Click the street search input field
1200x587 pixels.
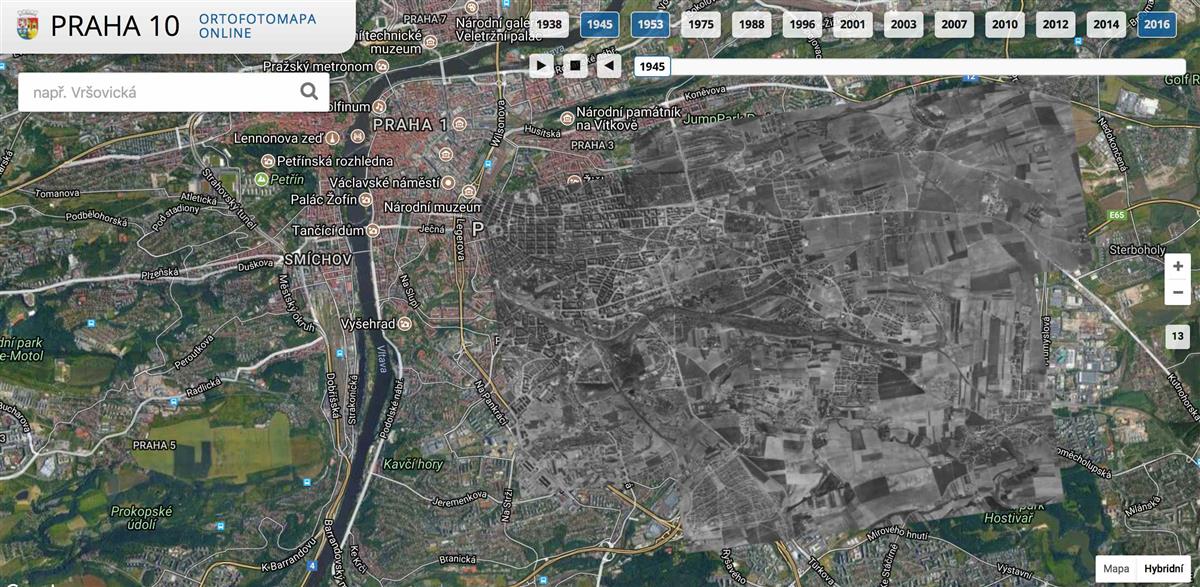(x=155, y=92)
